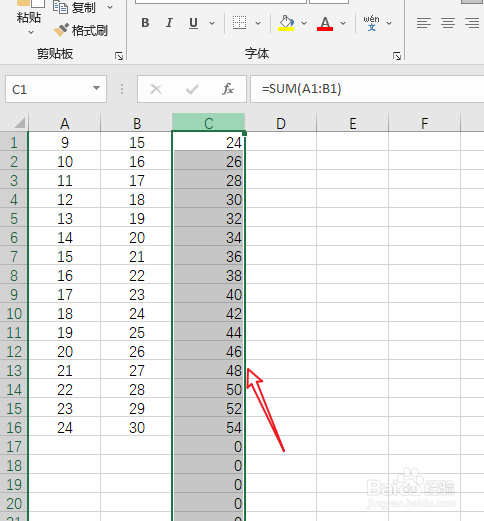
Task: Click the formula bar showing =SUM(A1:B1)
Action: [367, 89]
